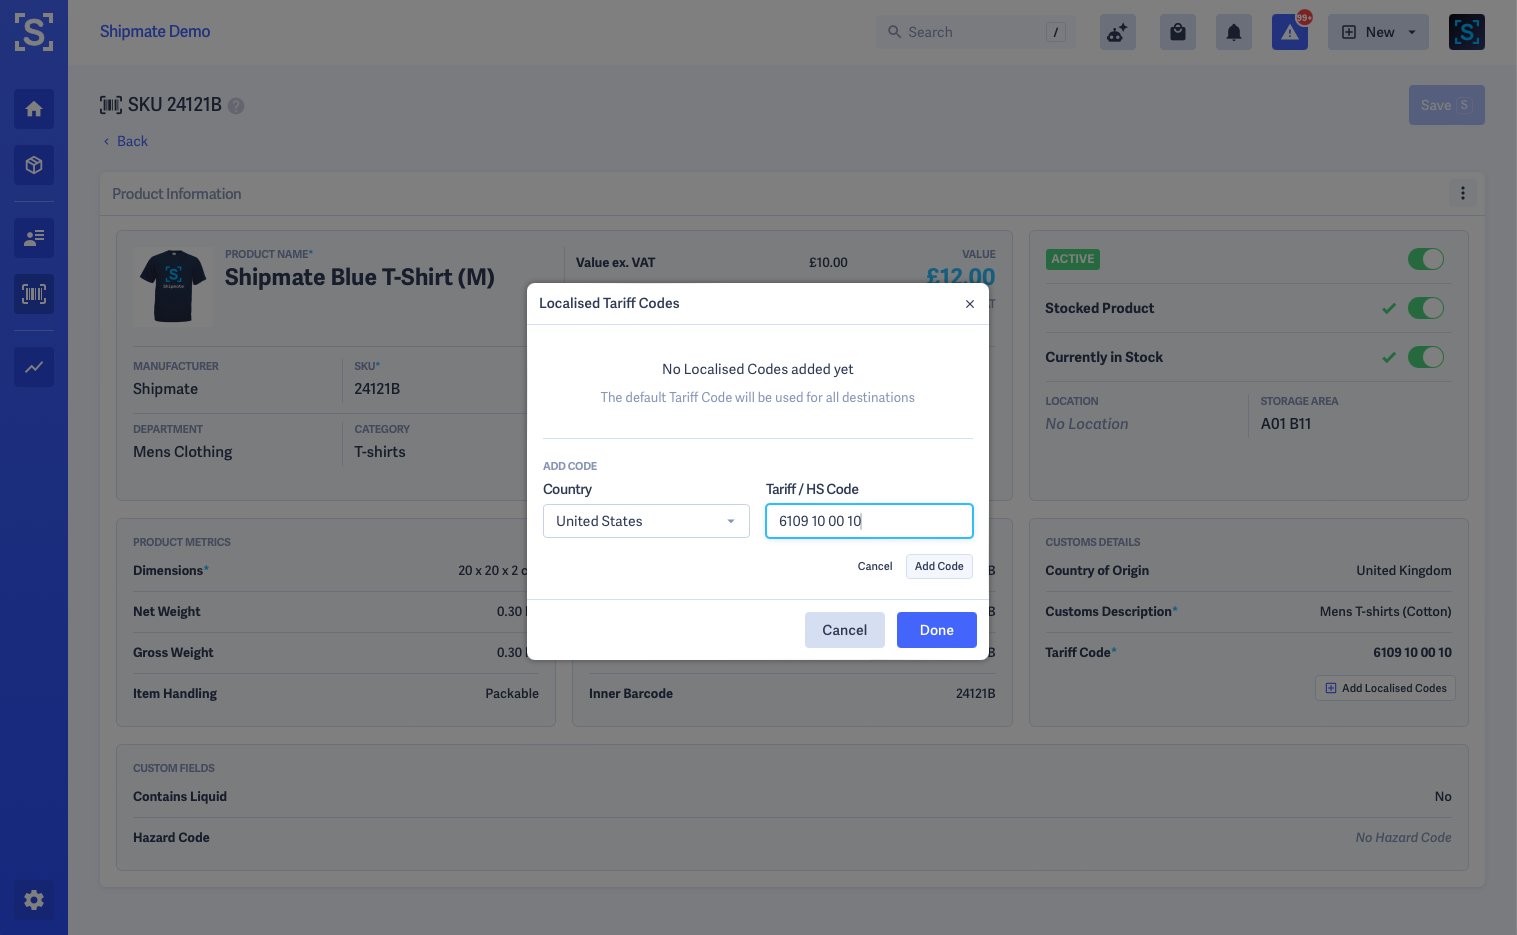This screenshot has width=1517, height=935.
Task: Open the barcode products icon in sidebar
Action: [34, 294]
